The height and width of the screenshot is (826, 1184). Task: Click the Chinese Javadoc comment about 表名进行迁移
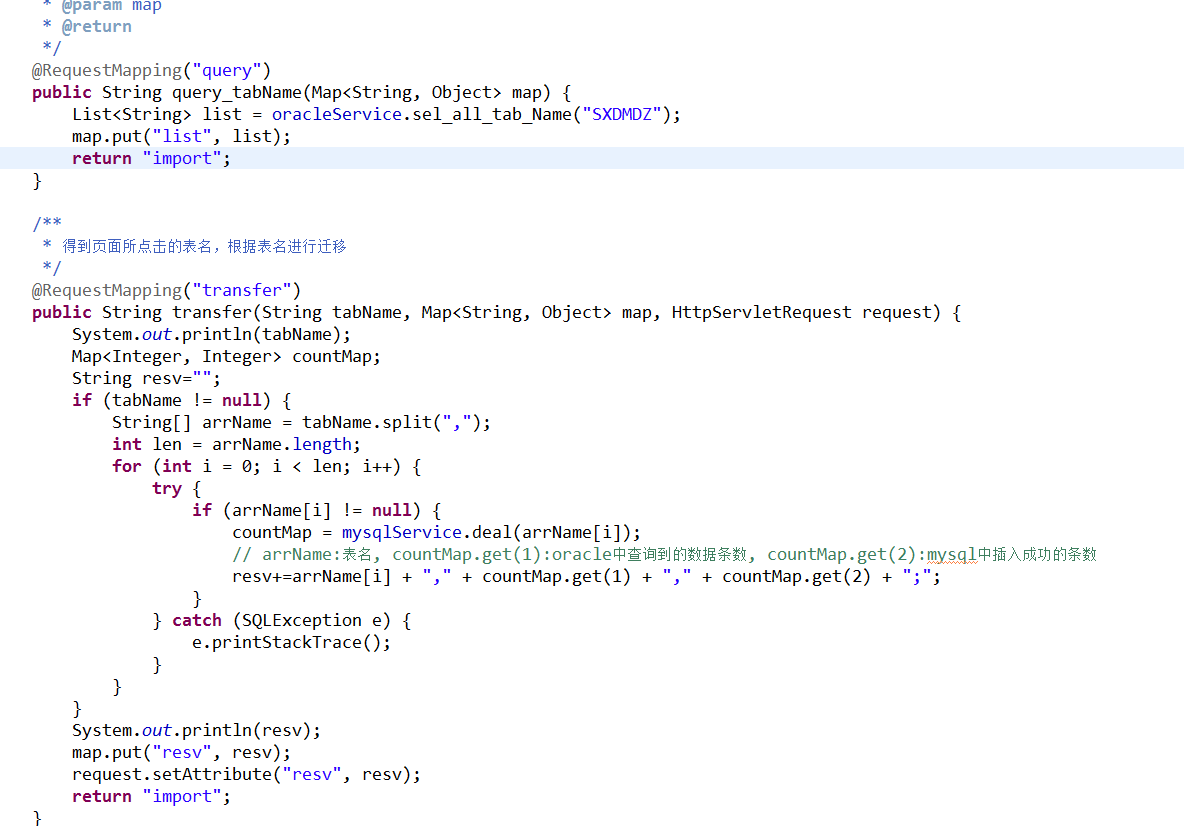[204, 246]
